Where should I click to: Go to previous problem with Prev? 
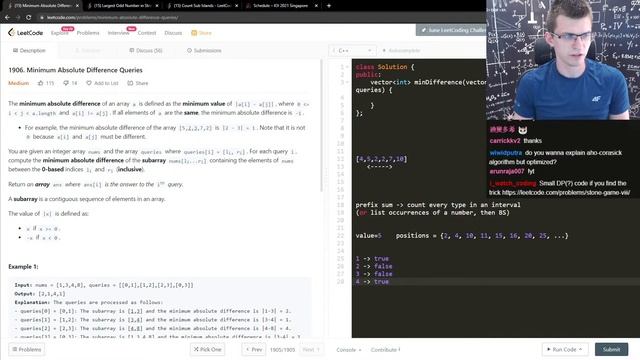point(253,349)
